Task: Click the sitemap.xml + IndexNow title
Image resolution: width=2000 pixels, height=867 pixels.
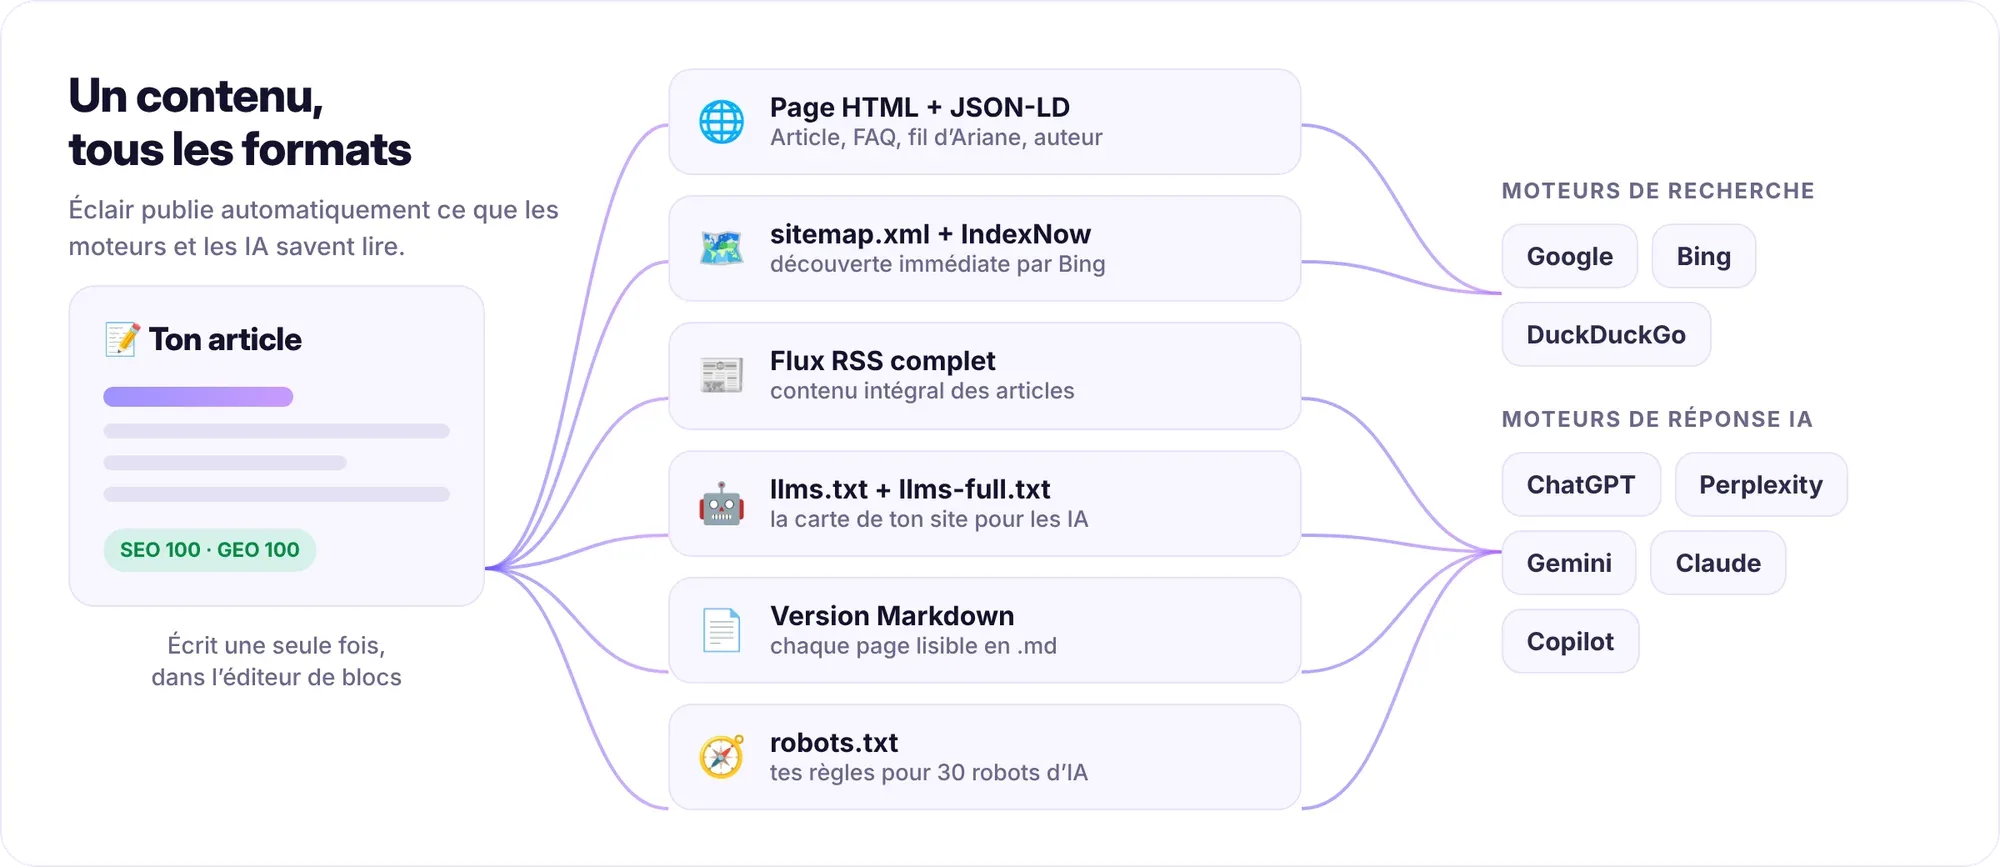Action: tap(930, 234)
